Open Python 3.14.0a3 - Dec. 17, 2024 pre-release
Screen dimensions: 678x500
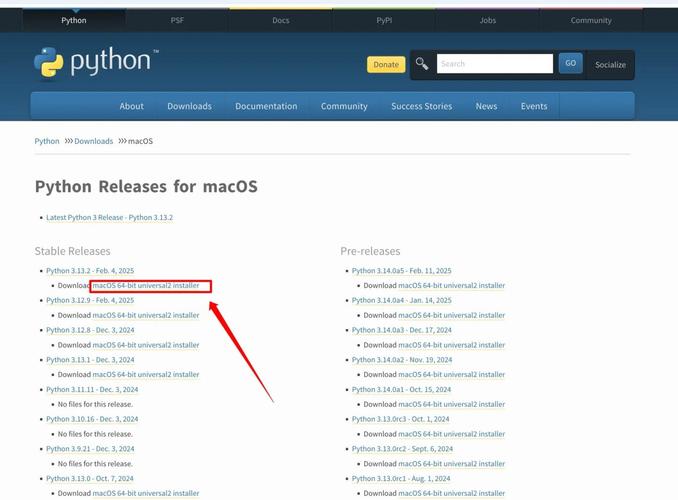coord(402,330)
